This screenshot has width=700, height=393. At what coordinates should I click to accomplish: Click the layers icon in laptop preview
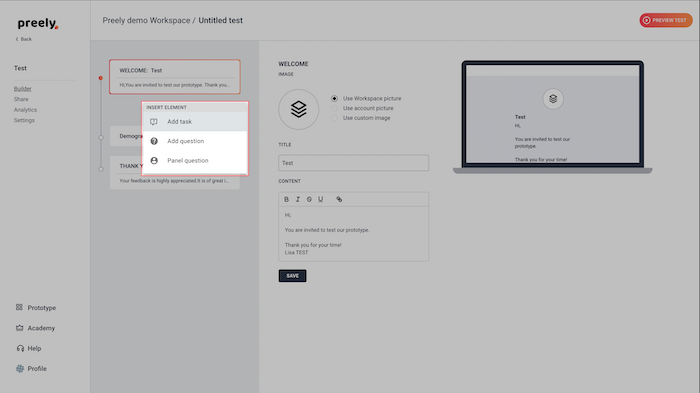point(553,99)
